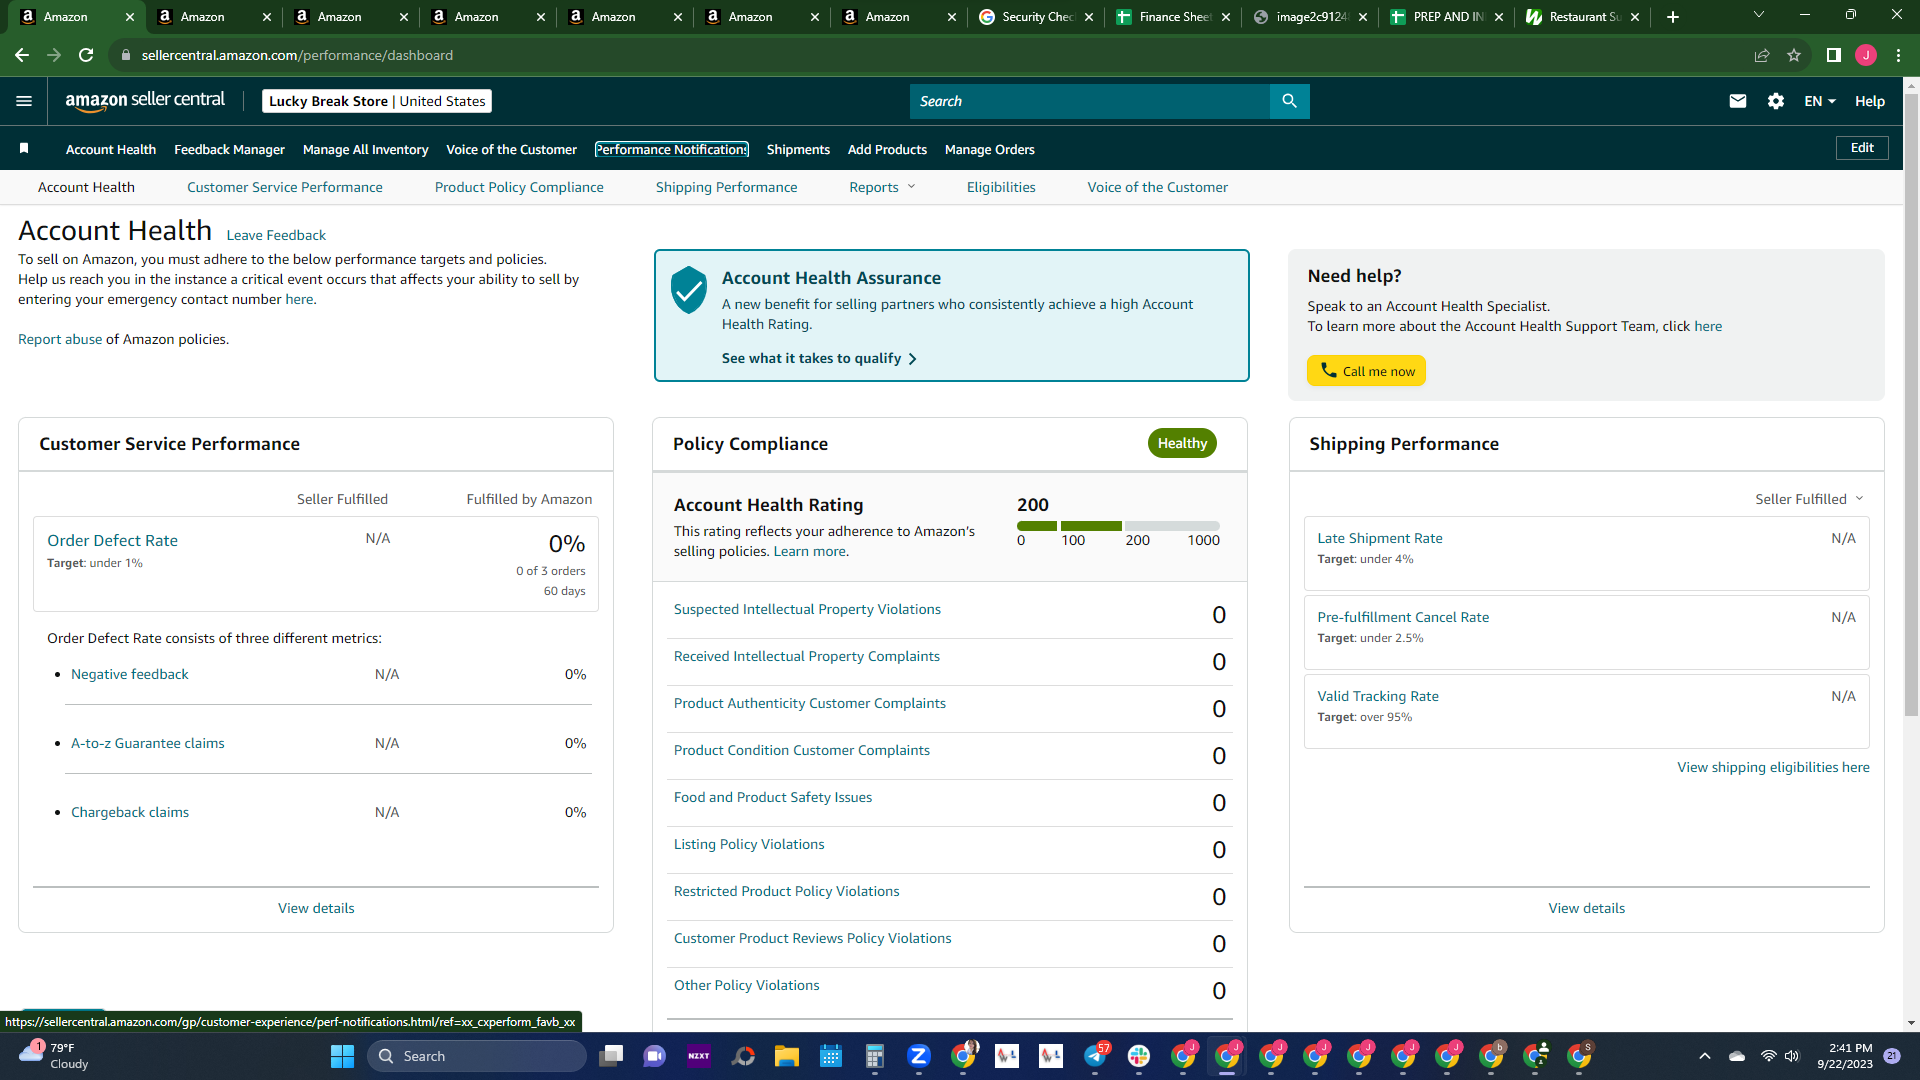Click the share page icon in address bar

point(1762,55)
